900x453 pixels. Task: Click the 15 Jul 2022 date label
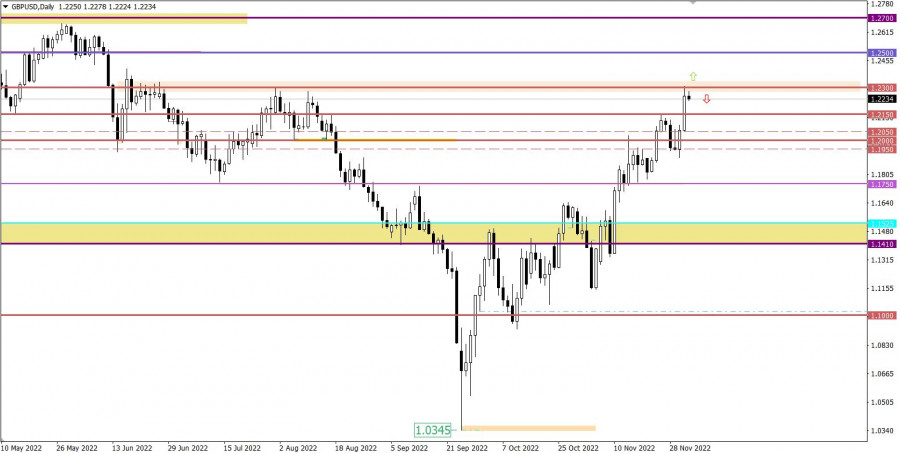243,447
